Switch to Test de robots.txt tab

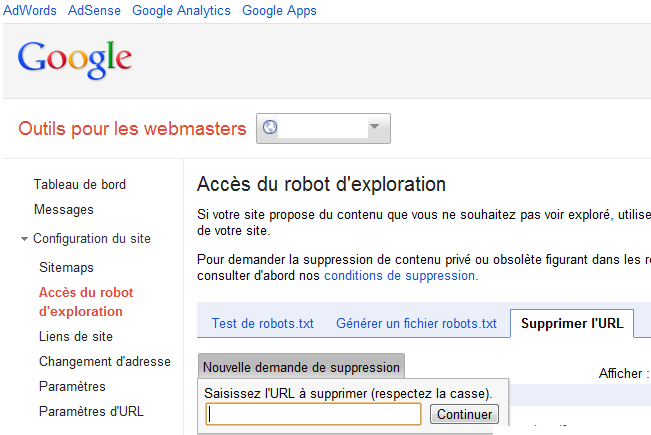click(x=262, y=323)
